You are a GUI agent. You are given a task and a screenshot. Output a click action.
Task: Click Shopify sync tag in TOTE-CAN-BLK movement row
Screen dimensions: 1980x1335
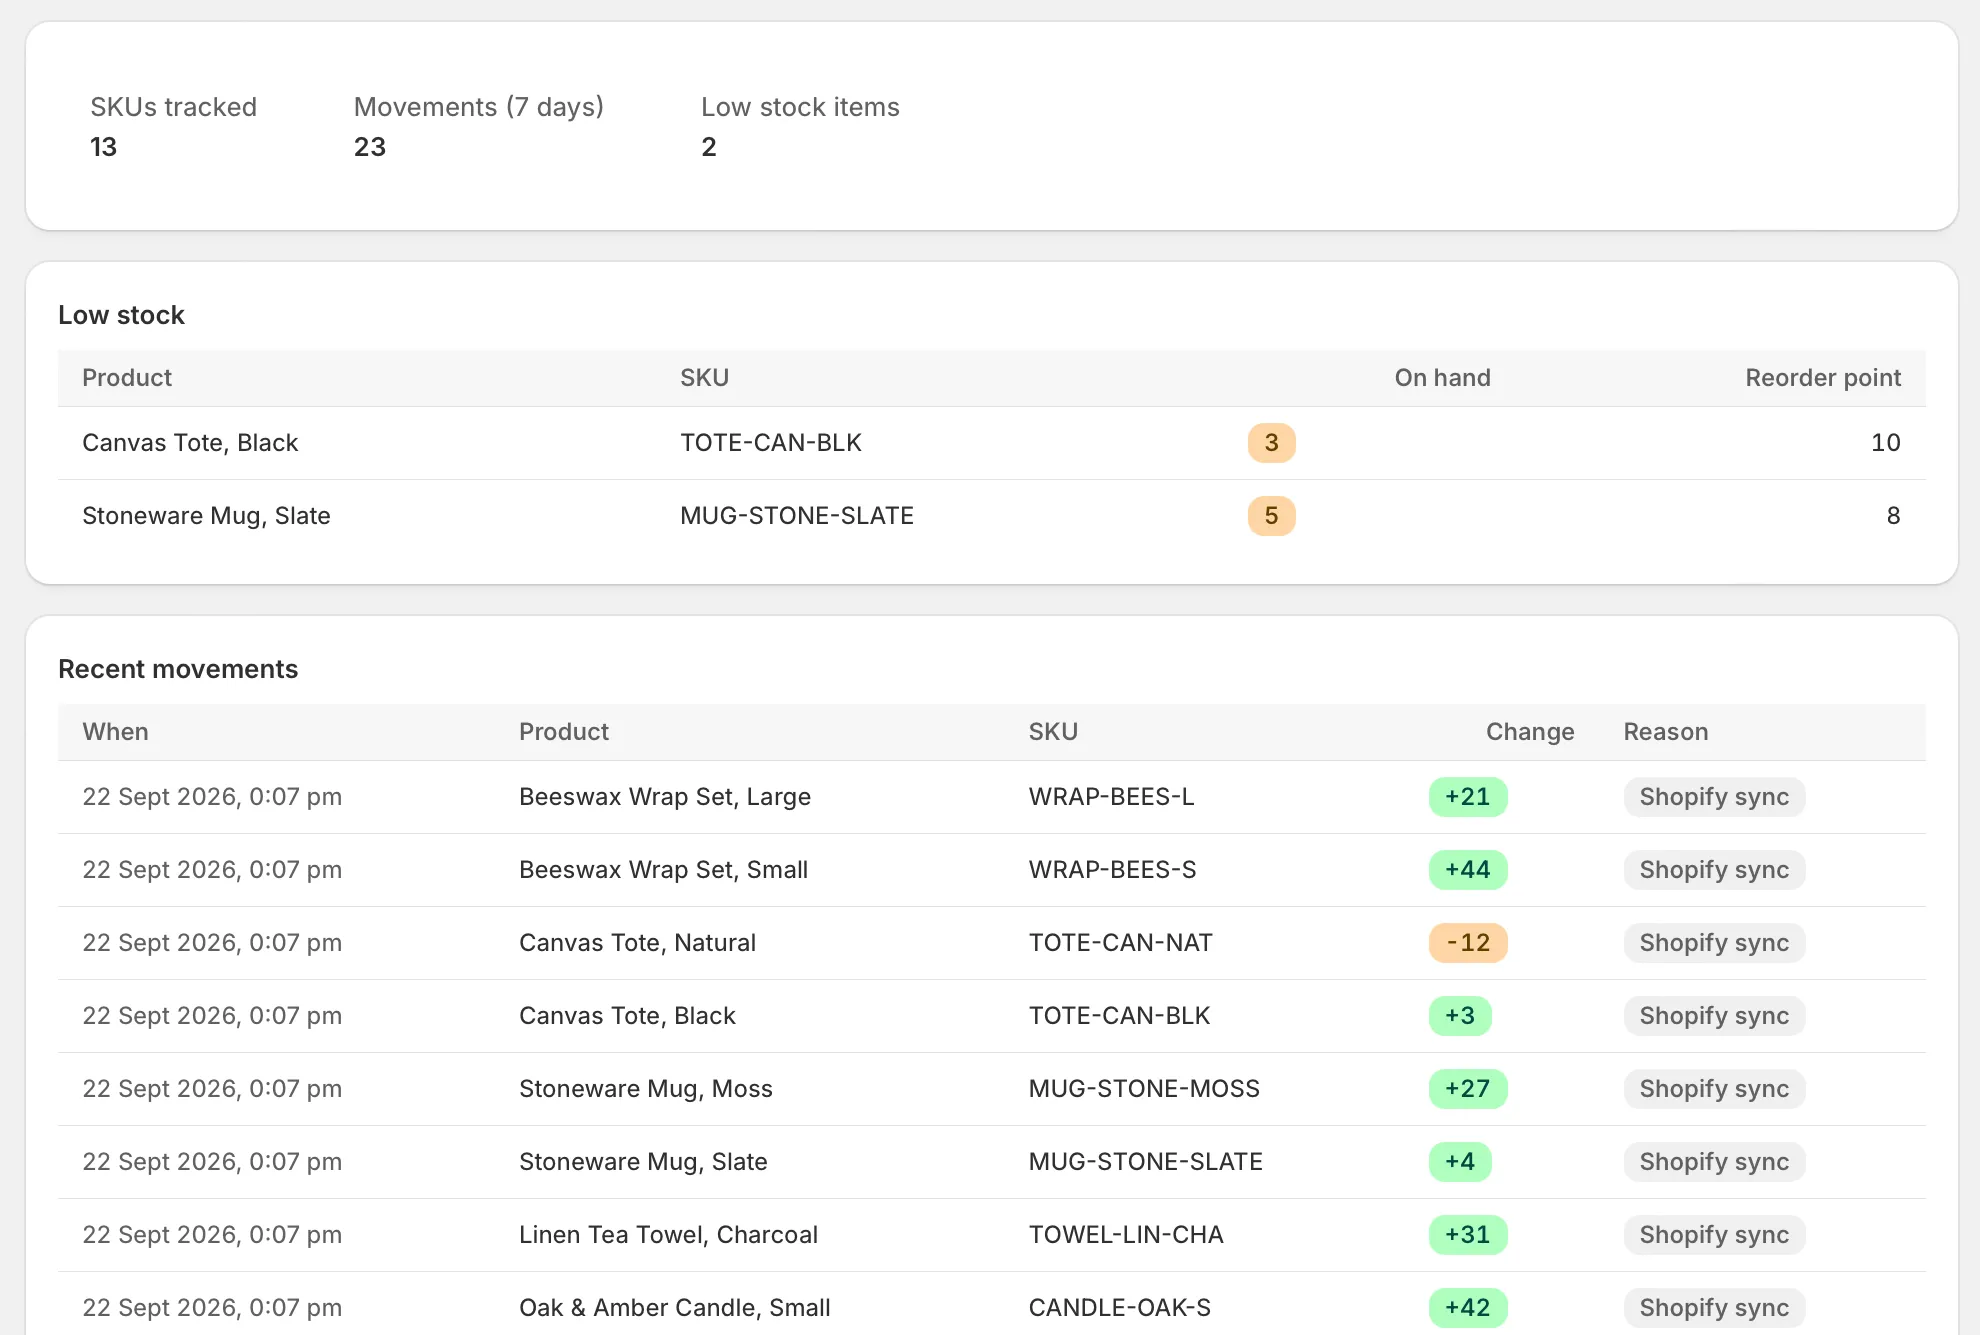(1714, 1016)
